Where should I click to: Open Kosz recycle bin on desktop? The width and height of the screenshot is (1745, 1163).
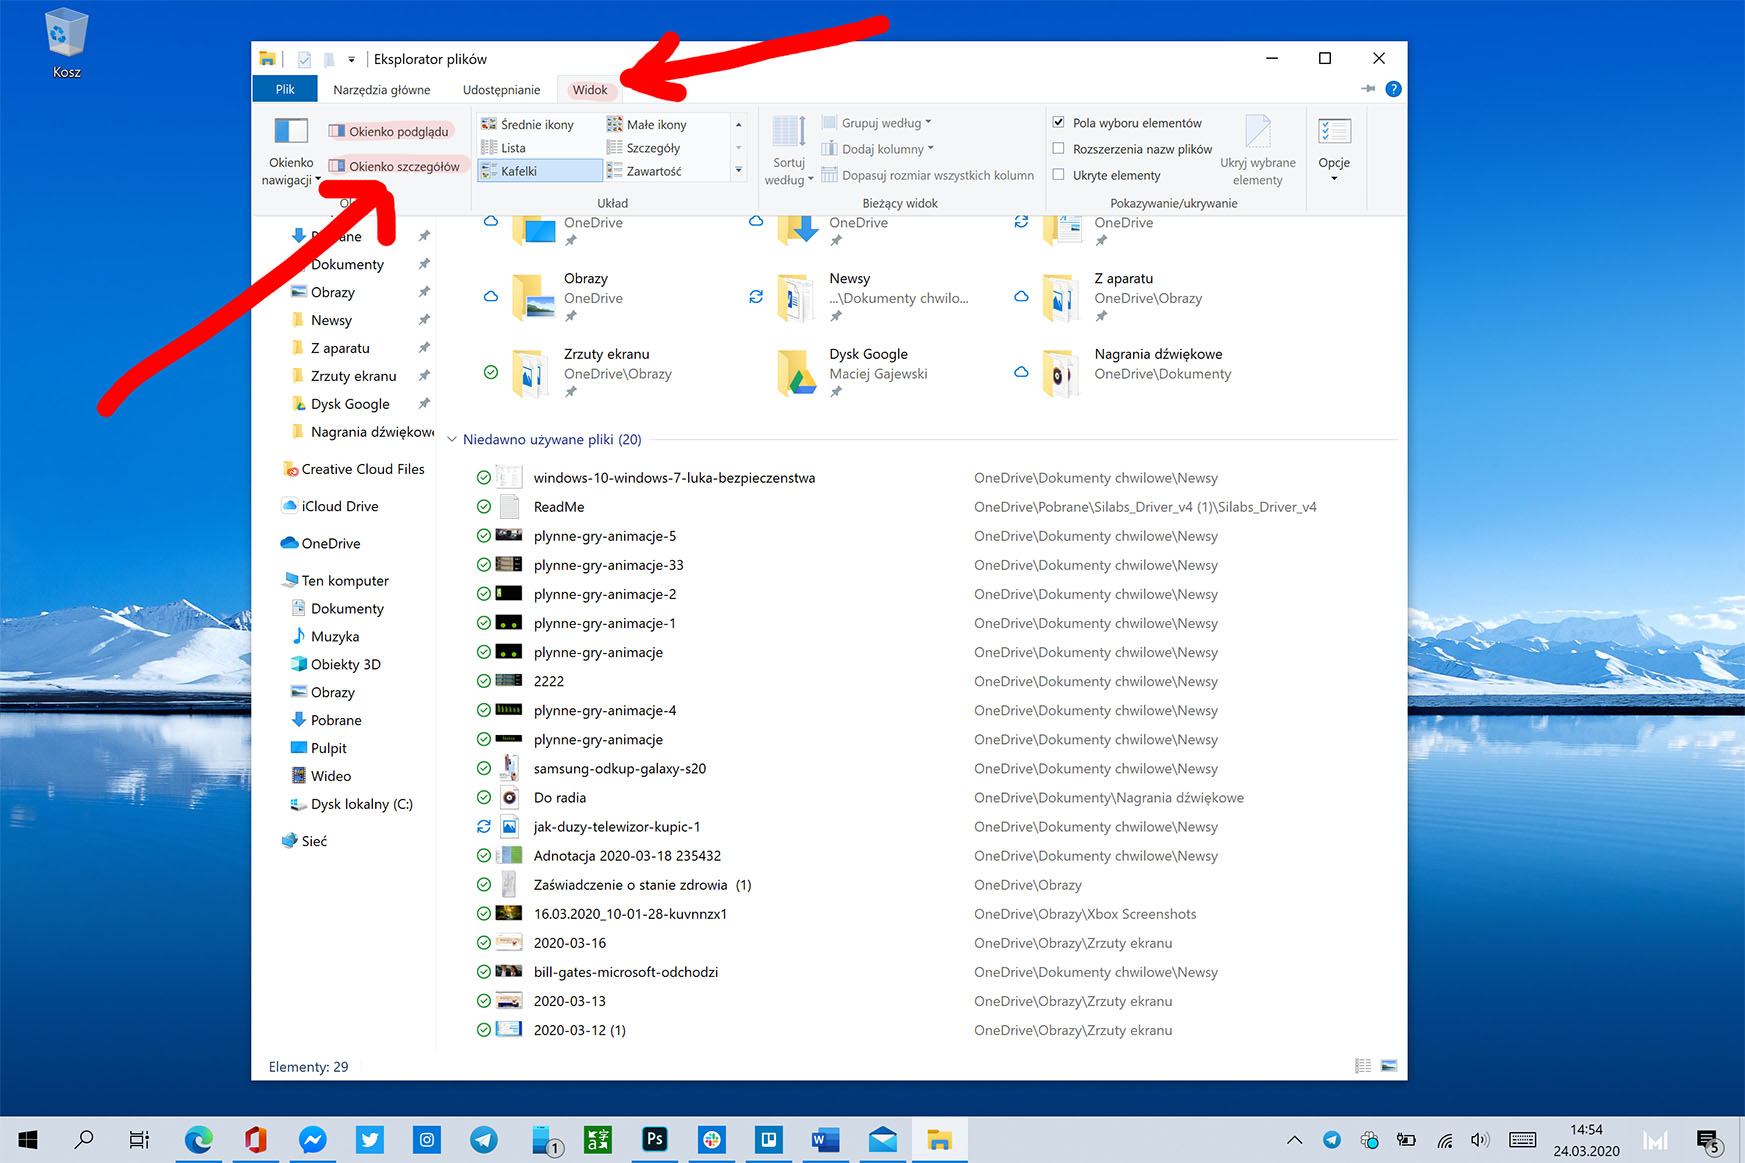pos(67,44)
